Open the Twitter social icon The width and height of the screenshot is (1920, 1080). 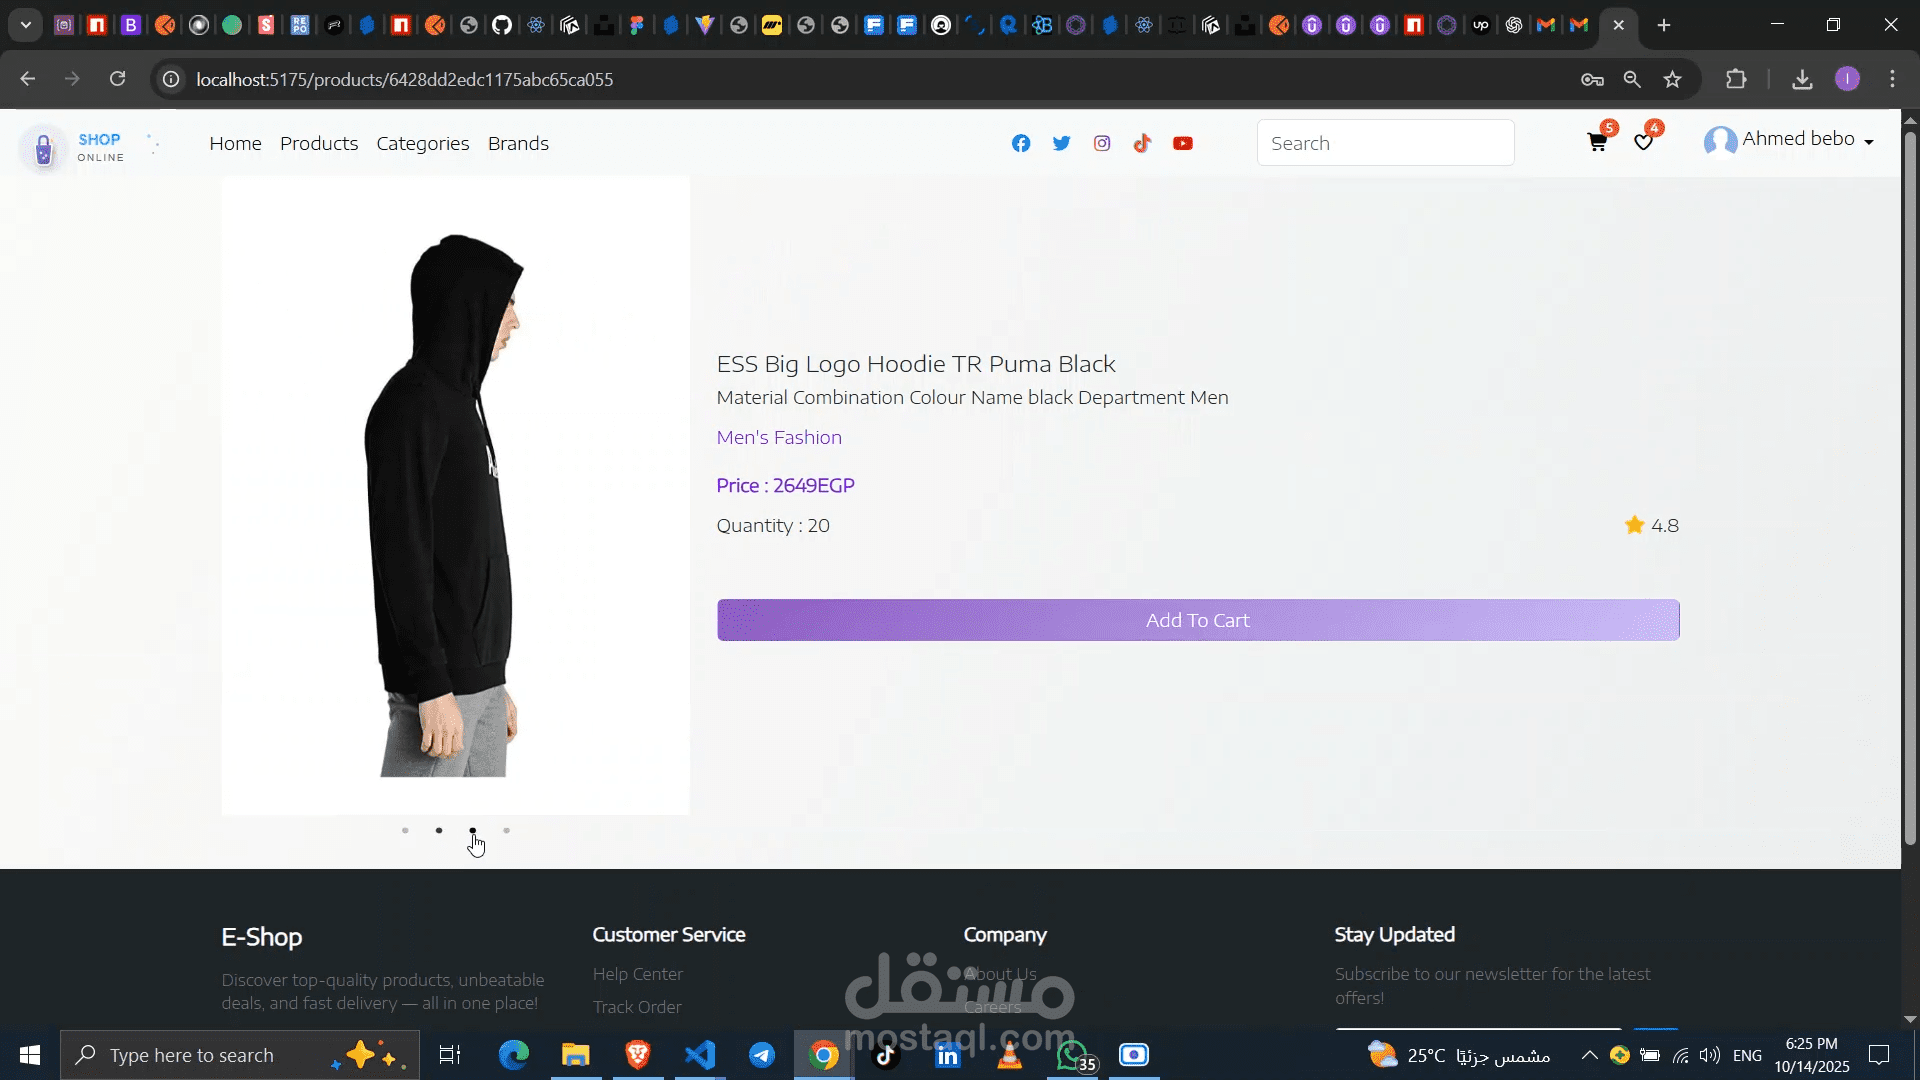pyautogui.click(x=1061, y=143)
